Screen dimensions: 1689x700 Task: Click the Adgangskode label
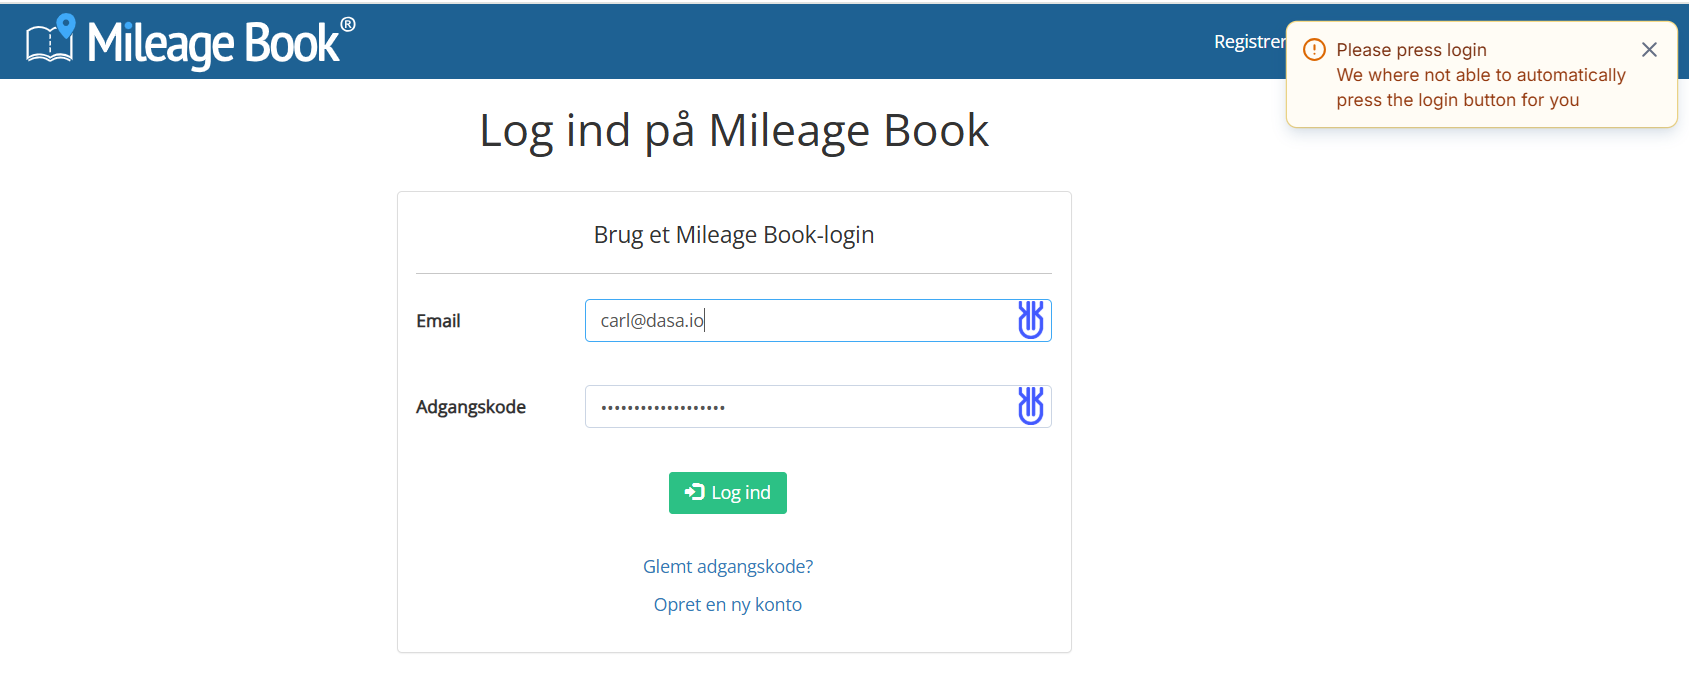click(x=471, y=407)
